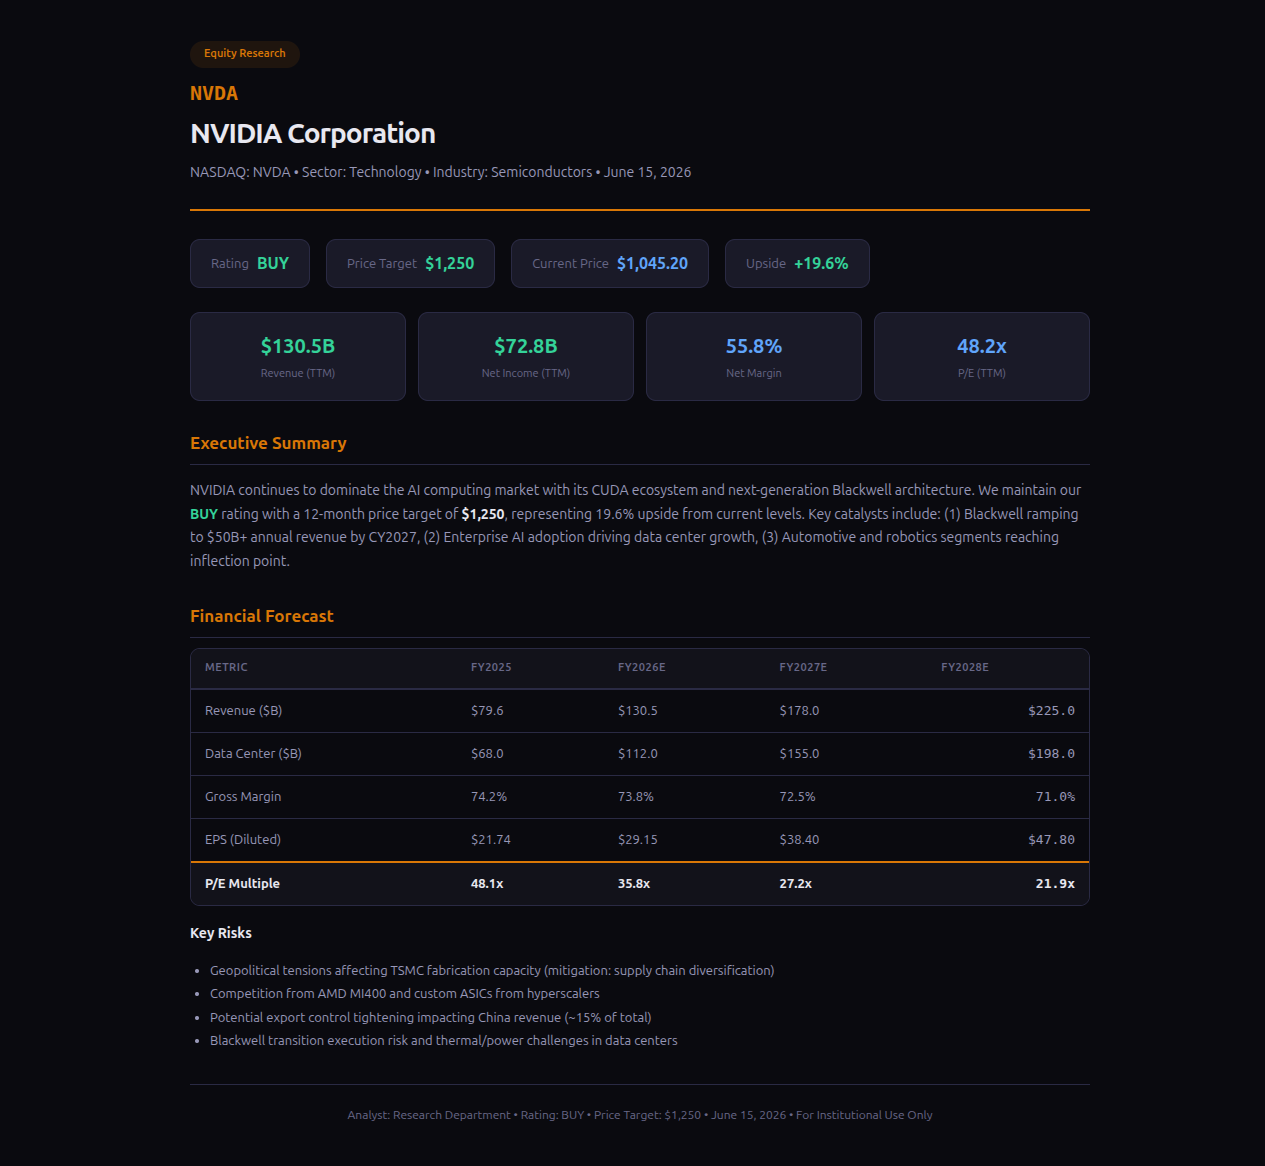Open the $130.5B Revenue (TTM) card
This screenshot has height=1166, width=1265.
click(x=298, y=357)
